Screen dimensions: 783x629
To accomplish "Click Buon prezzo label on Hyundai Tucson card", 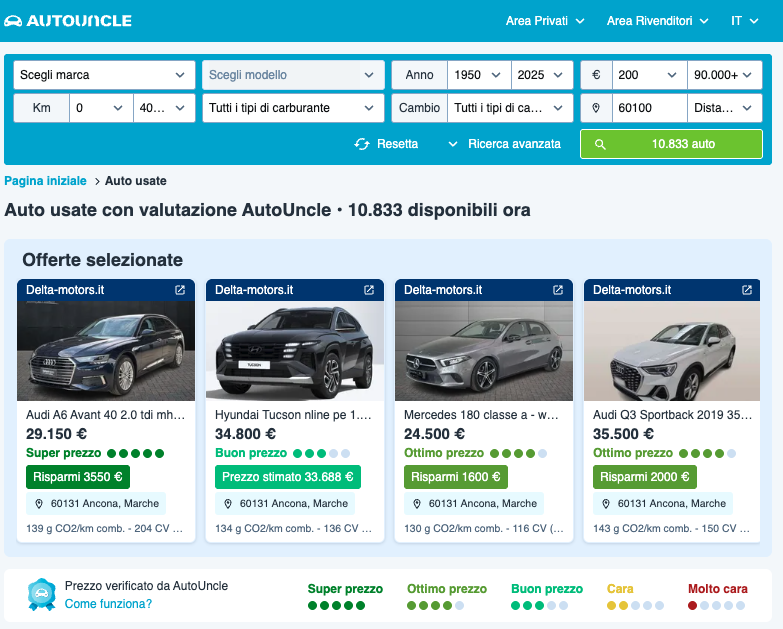I will pyautogui.click(x=251, y=453).
